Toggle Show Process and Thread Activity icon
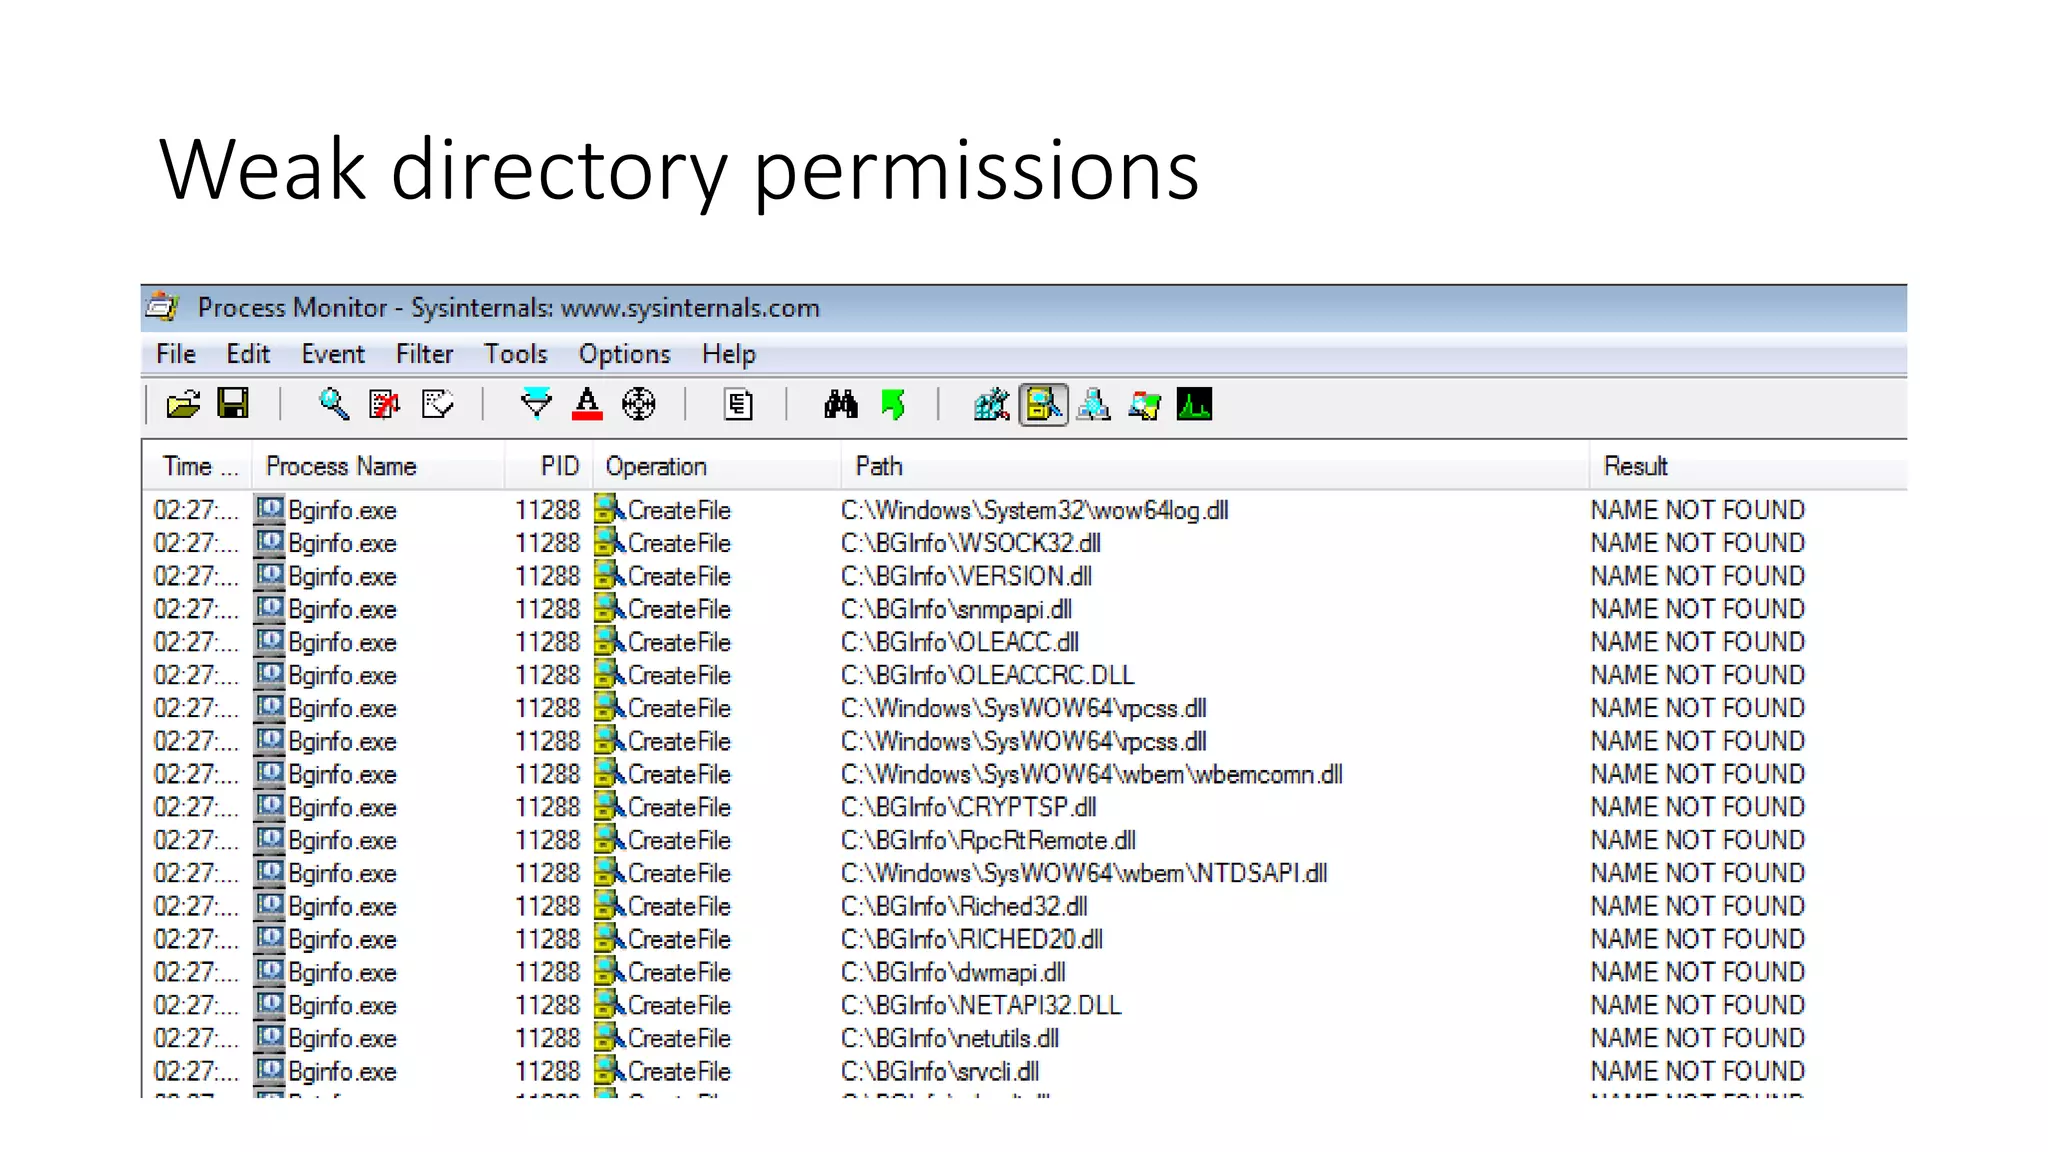Image resolution: width=2048 pixels, height=1152 pixels. [x=1144, y=405]
